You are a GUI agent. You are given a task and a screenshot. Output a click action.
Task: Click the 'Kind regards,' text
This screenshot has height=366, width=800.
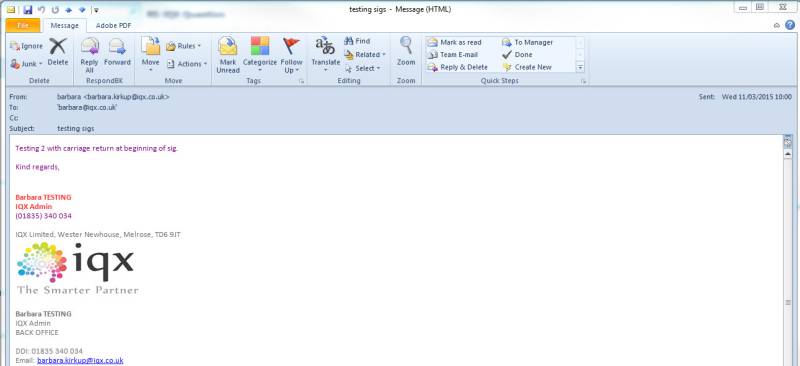(x=37, y=167)
